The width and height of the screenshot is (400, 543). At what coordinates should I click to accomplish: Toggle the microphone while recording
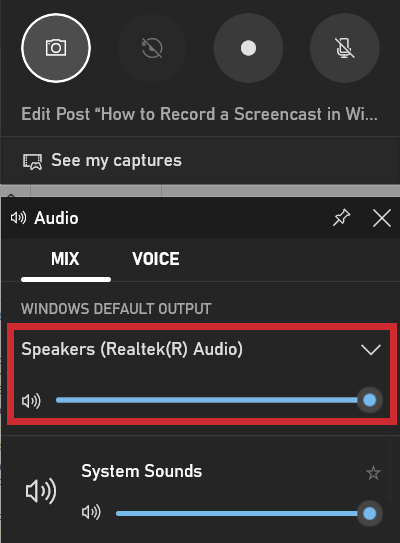345,48
